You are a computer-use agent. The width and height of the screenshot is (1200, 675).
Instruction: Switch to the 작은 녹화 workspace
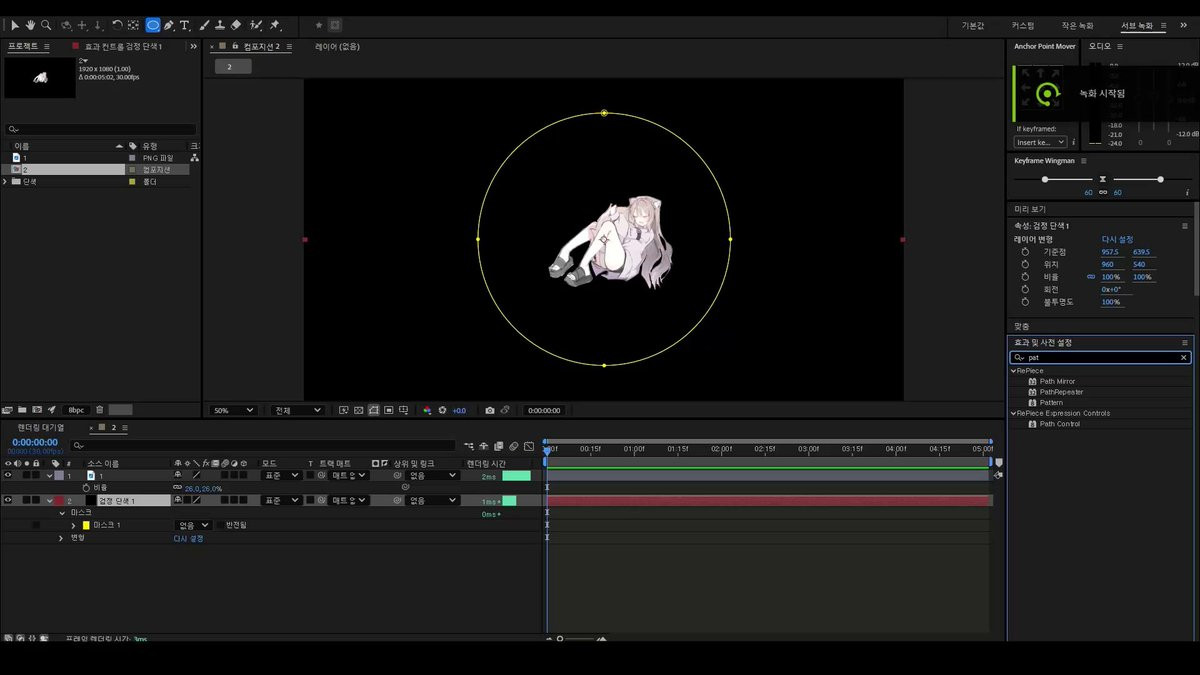click(x=1077, y=25)
